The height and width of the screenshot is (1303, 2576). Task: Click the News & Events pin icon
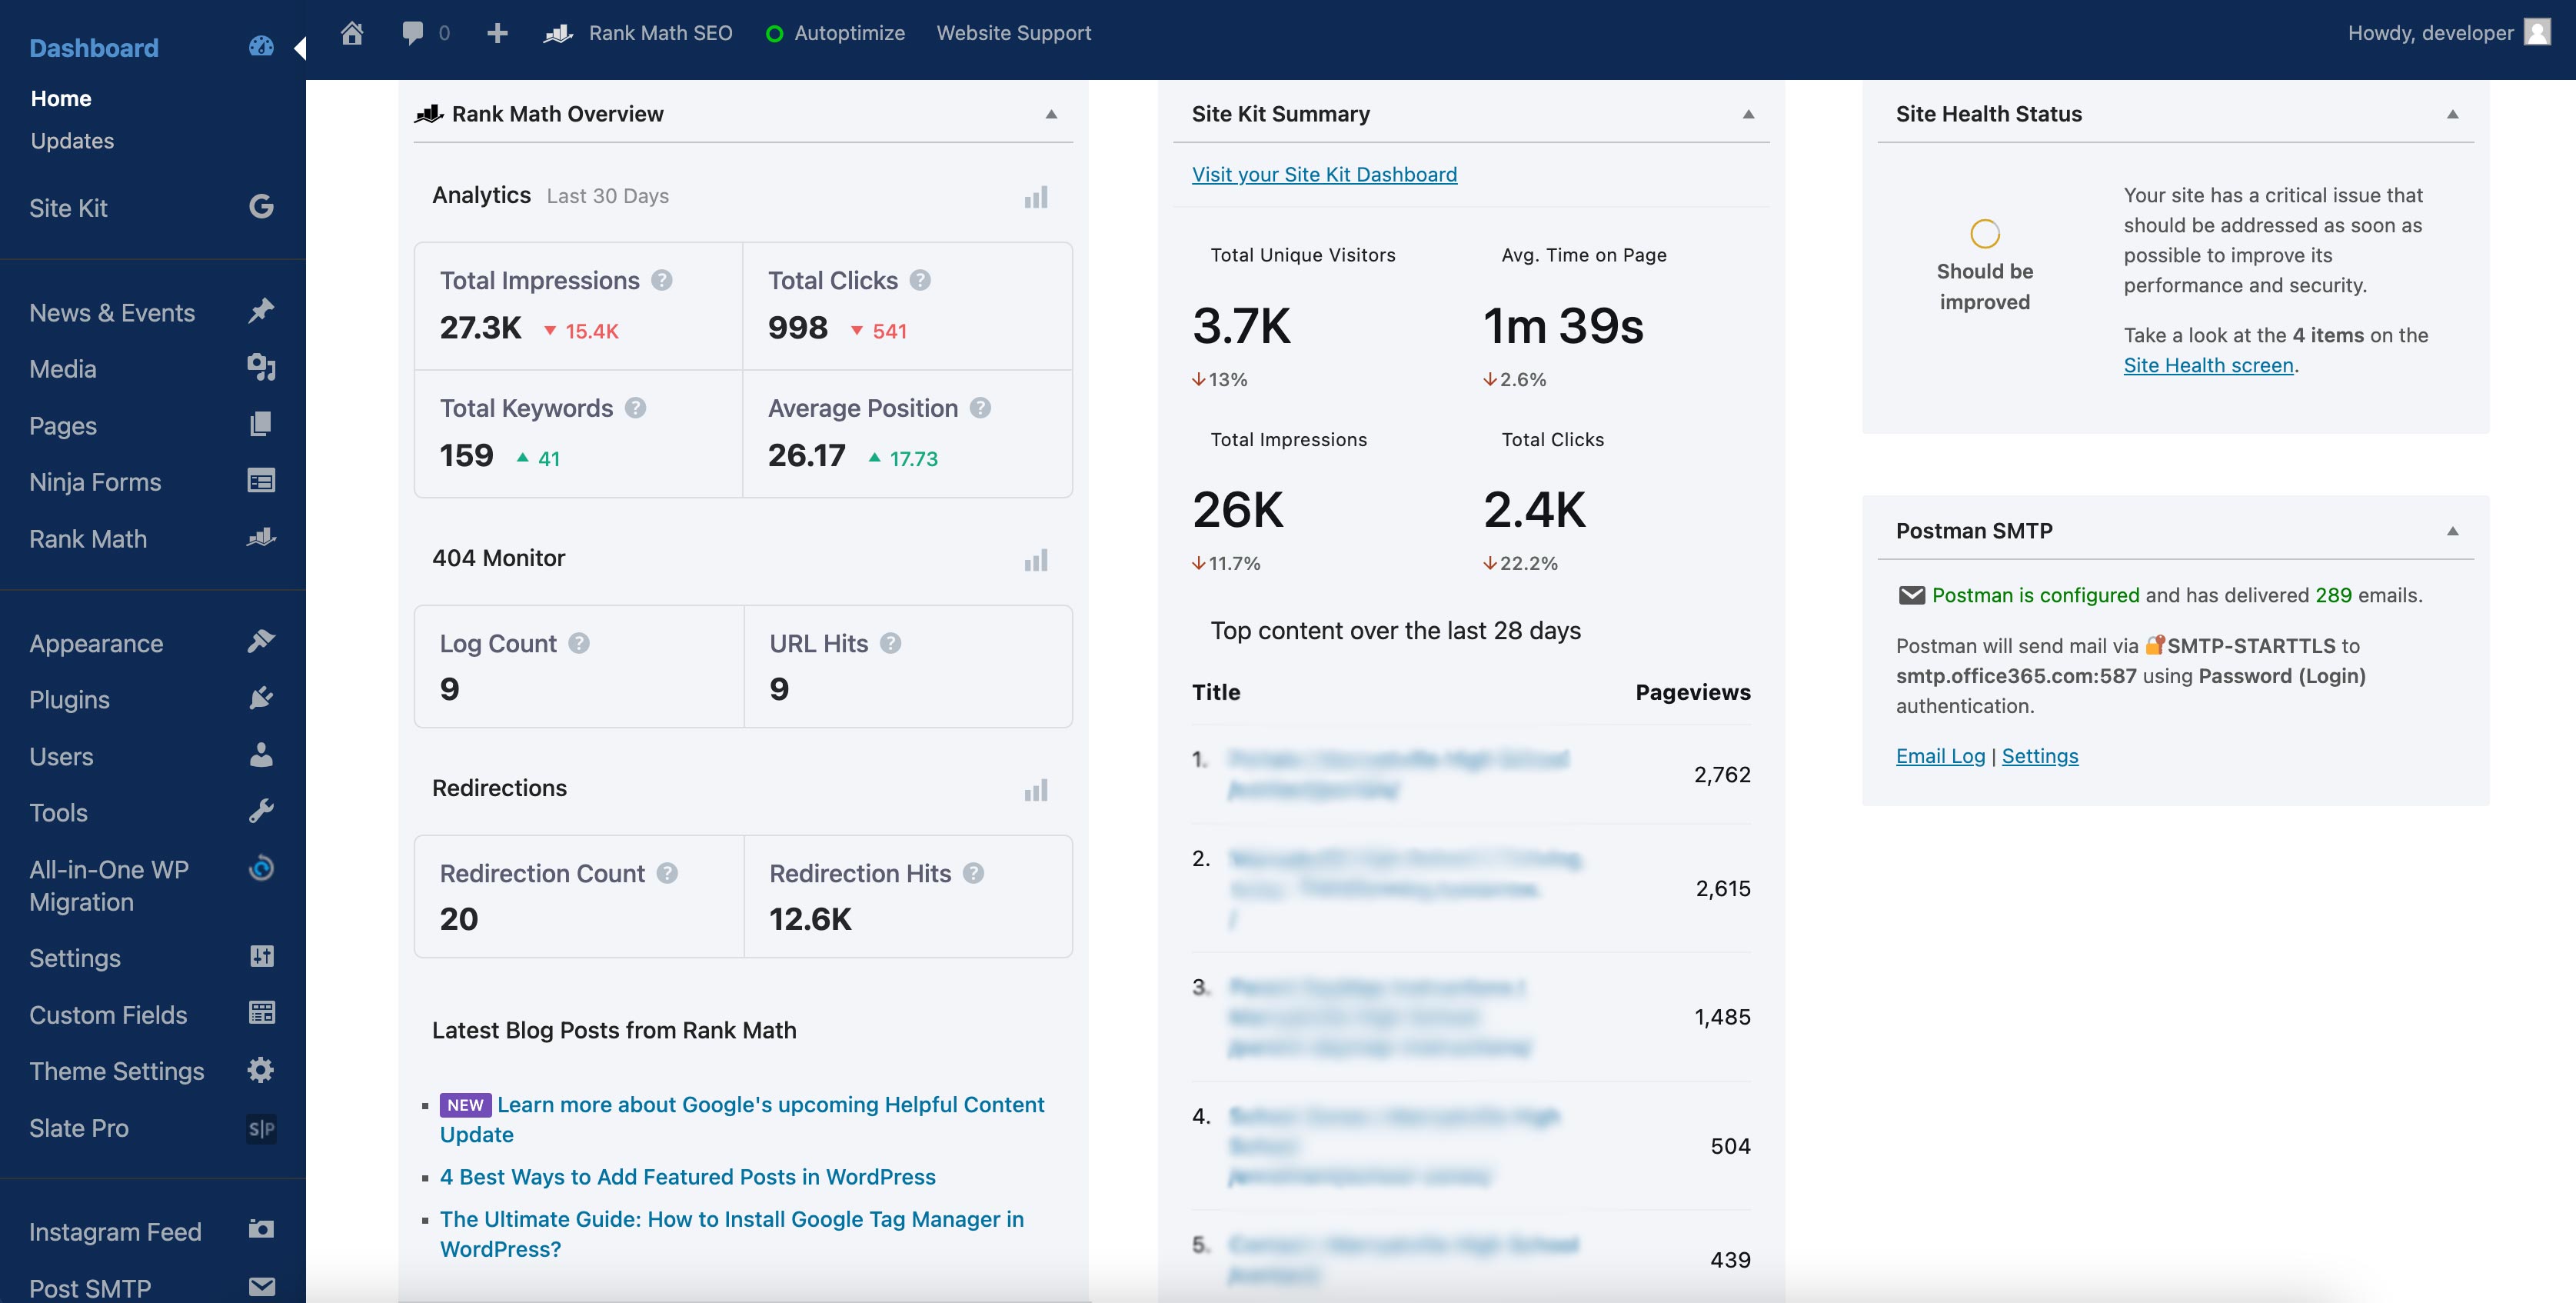261,311
